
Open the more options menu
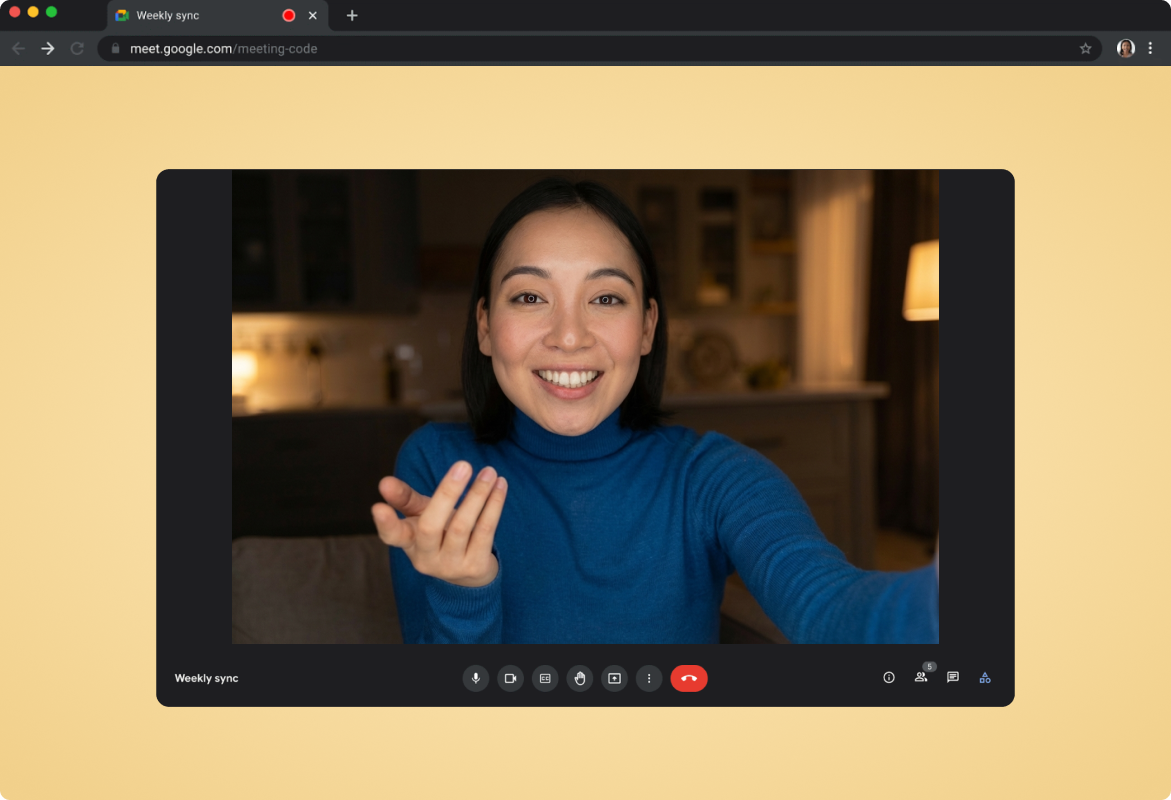pyautogui.click(x=649, y=678)
